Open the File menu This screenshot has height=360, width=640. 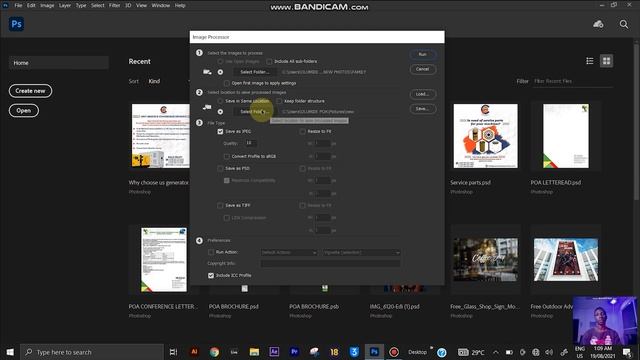pos(18,5)
